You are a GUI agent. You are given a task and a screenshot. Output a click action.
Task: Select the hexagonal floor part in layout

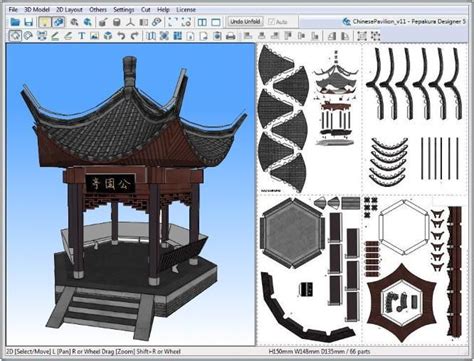[292, 232]
